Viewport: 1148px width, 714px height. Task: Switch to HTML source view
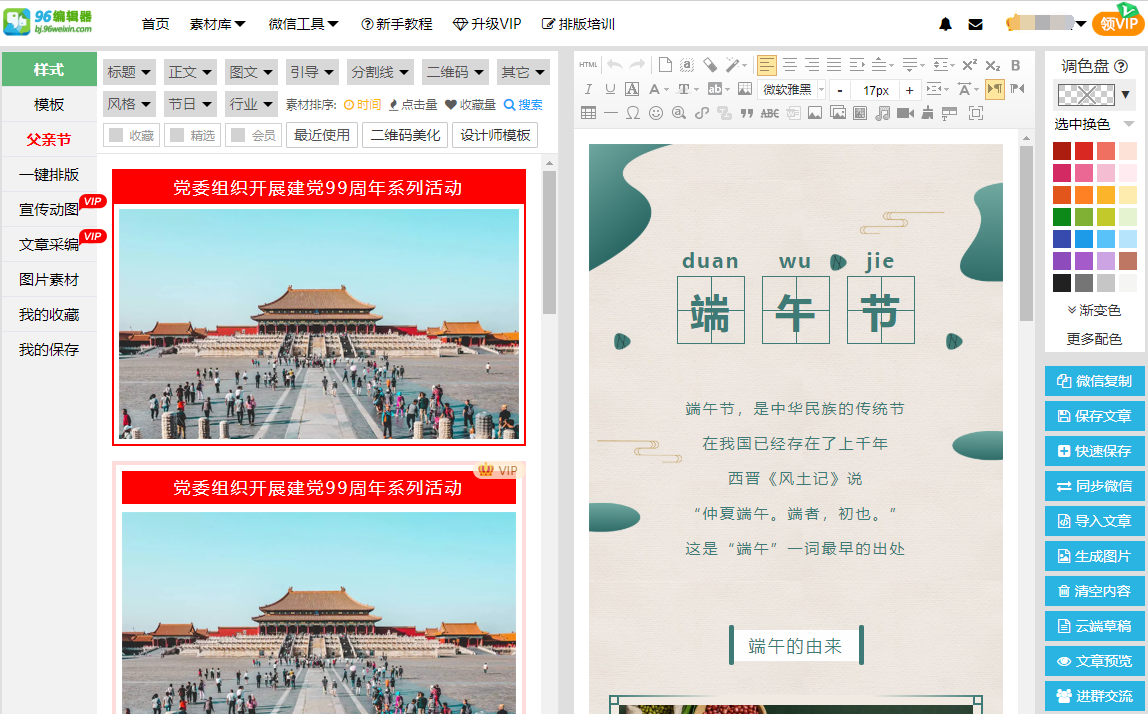590,66
